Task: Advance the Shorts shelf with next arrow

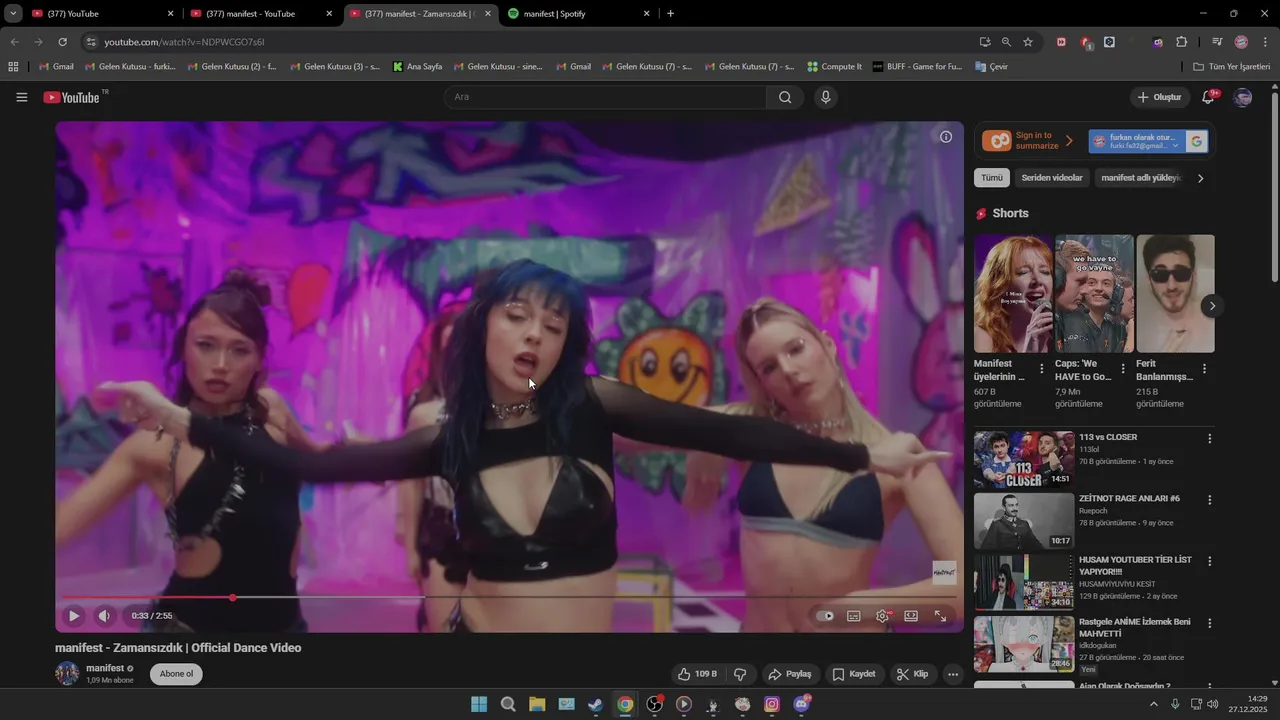Action: (1212, 306)
